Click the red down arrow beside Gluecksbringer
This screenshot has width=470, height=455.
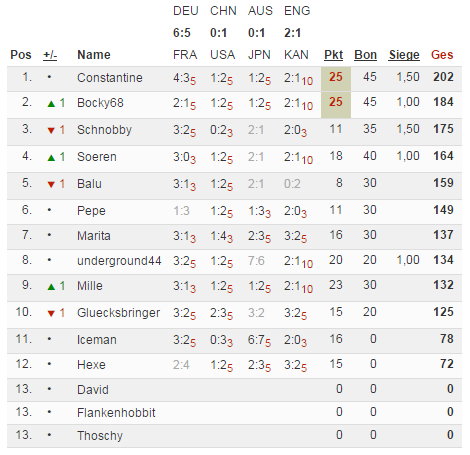click(x=51, y=313)
